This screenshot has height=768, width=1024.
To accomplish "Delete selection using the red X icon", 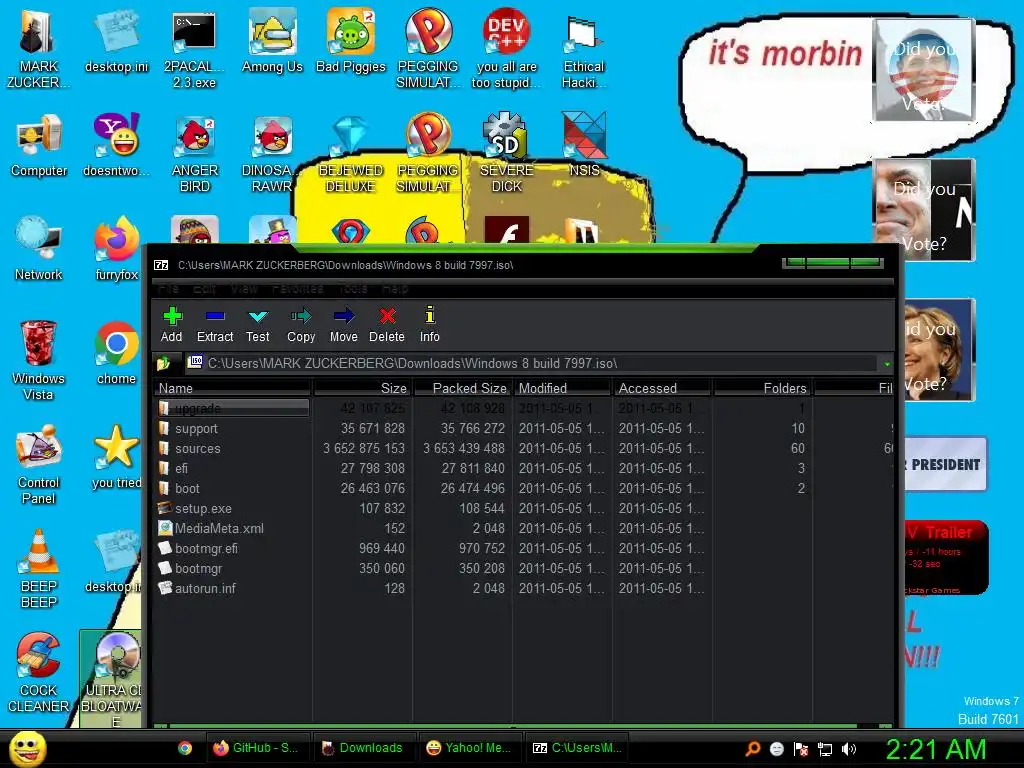I will click(387, 325).
